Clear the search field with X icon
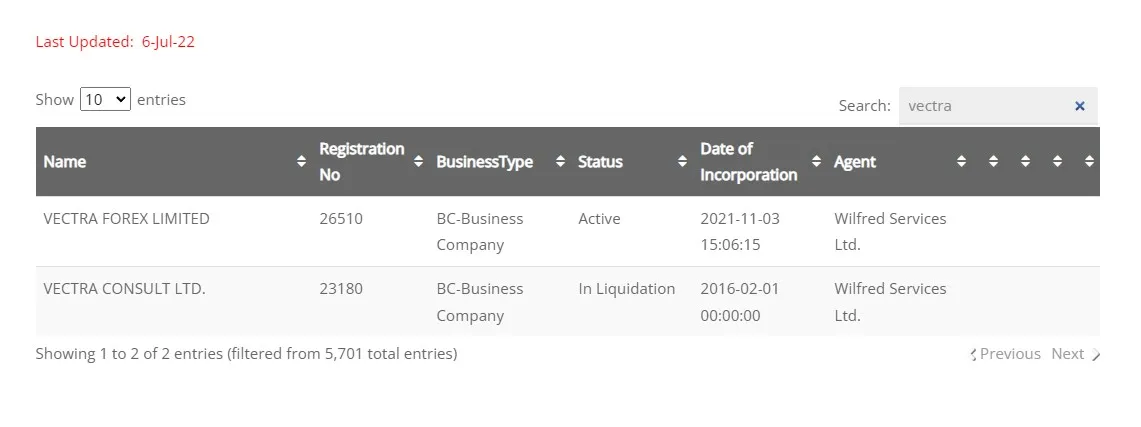1141x427 pixels. pyautogui.click(x=1080, y=106)
